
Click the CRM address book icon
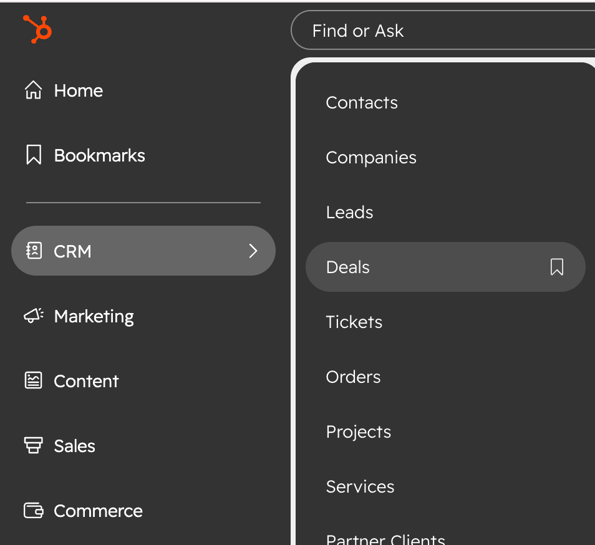click(x=34, y=251)
